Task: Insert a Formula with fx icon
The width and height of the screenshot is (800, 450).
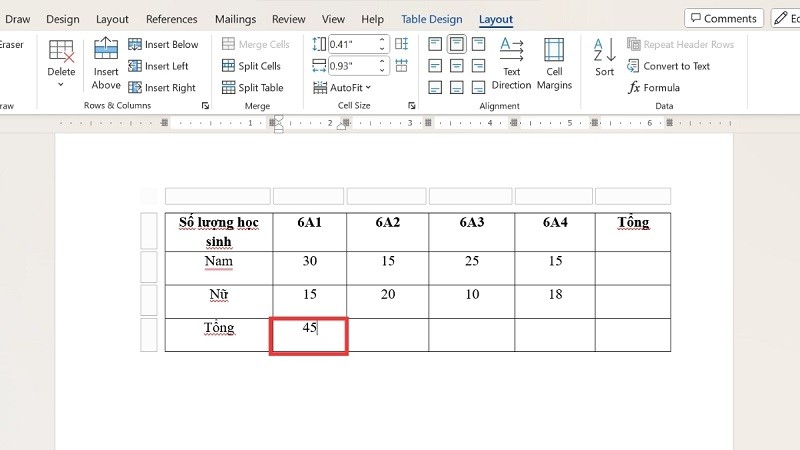Action: 654,88
